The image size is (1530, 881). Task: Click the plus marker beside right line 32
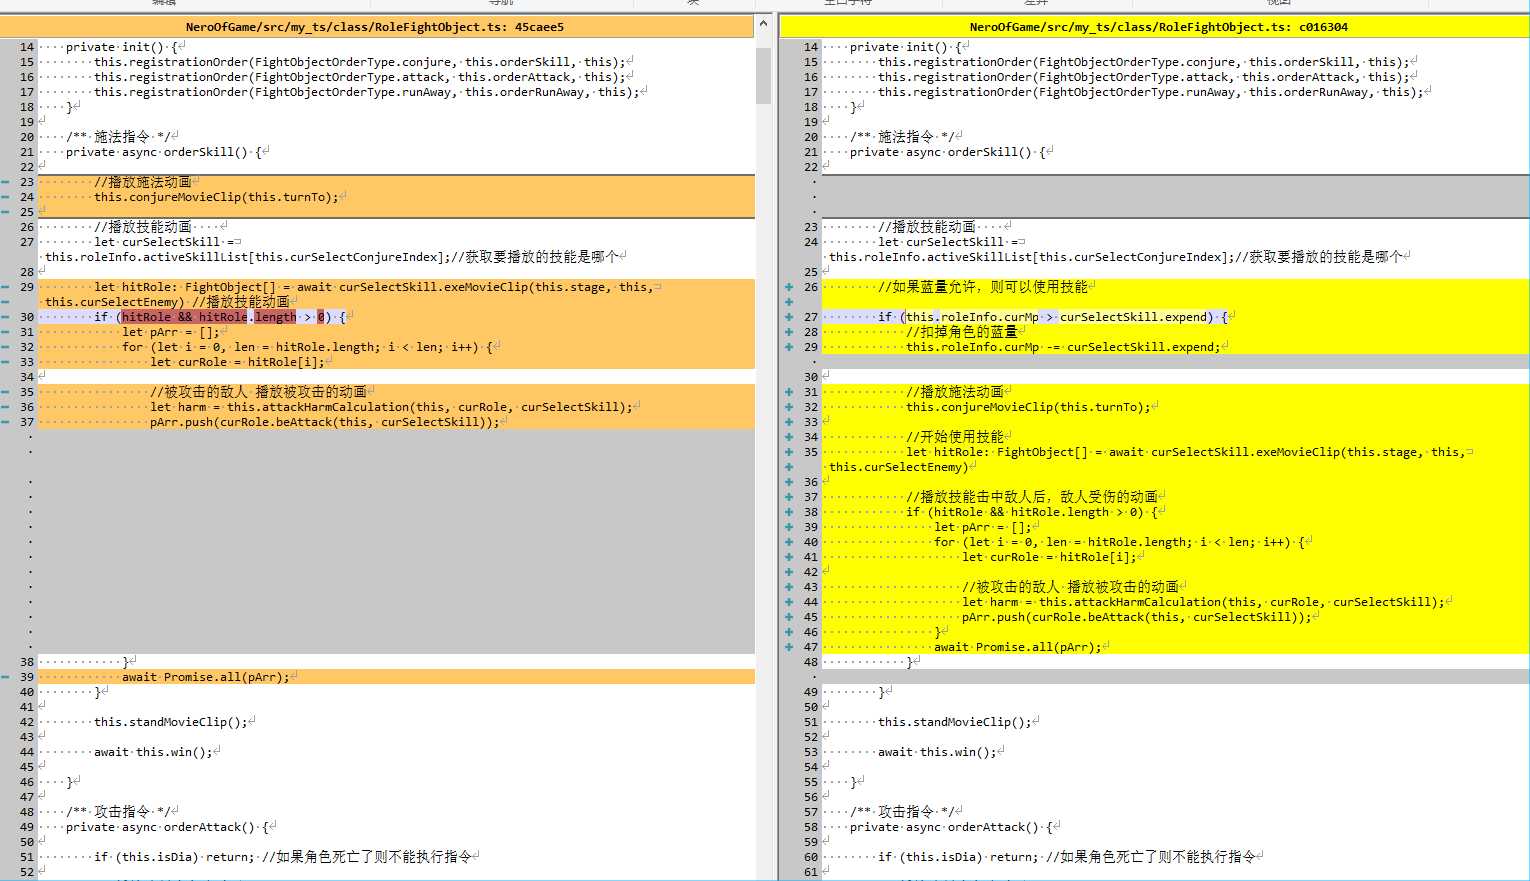pos(789,407)
